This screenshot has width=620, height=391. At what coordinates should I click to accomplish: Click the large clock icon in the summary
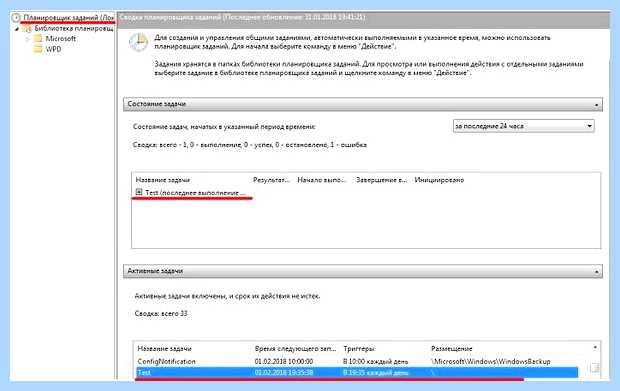tap(138, 42)
